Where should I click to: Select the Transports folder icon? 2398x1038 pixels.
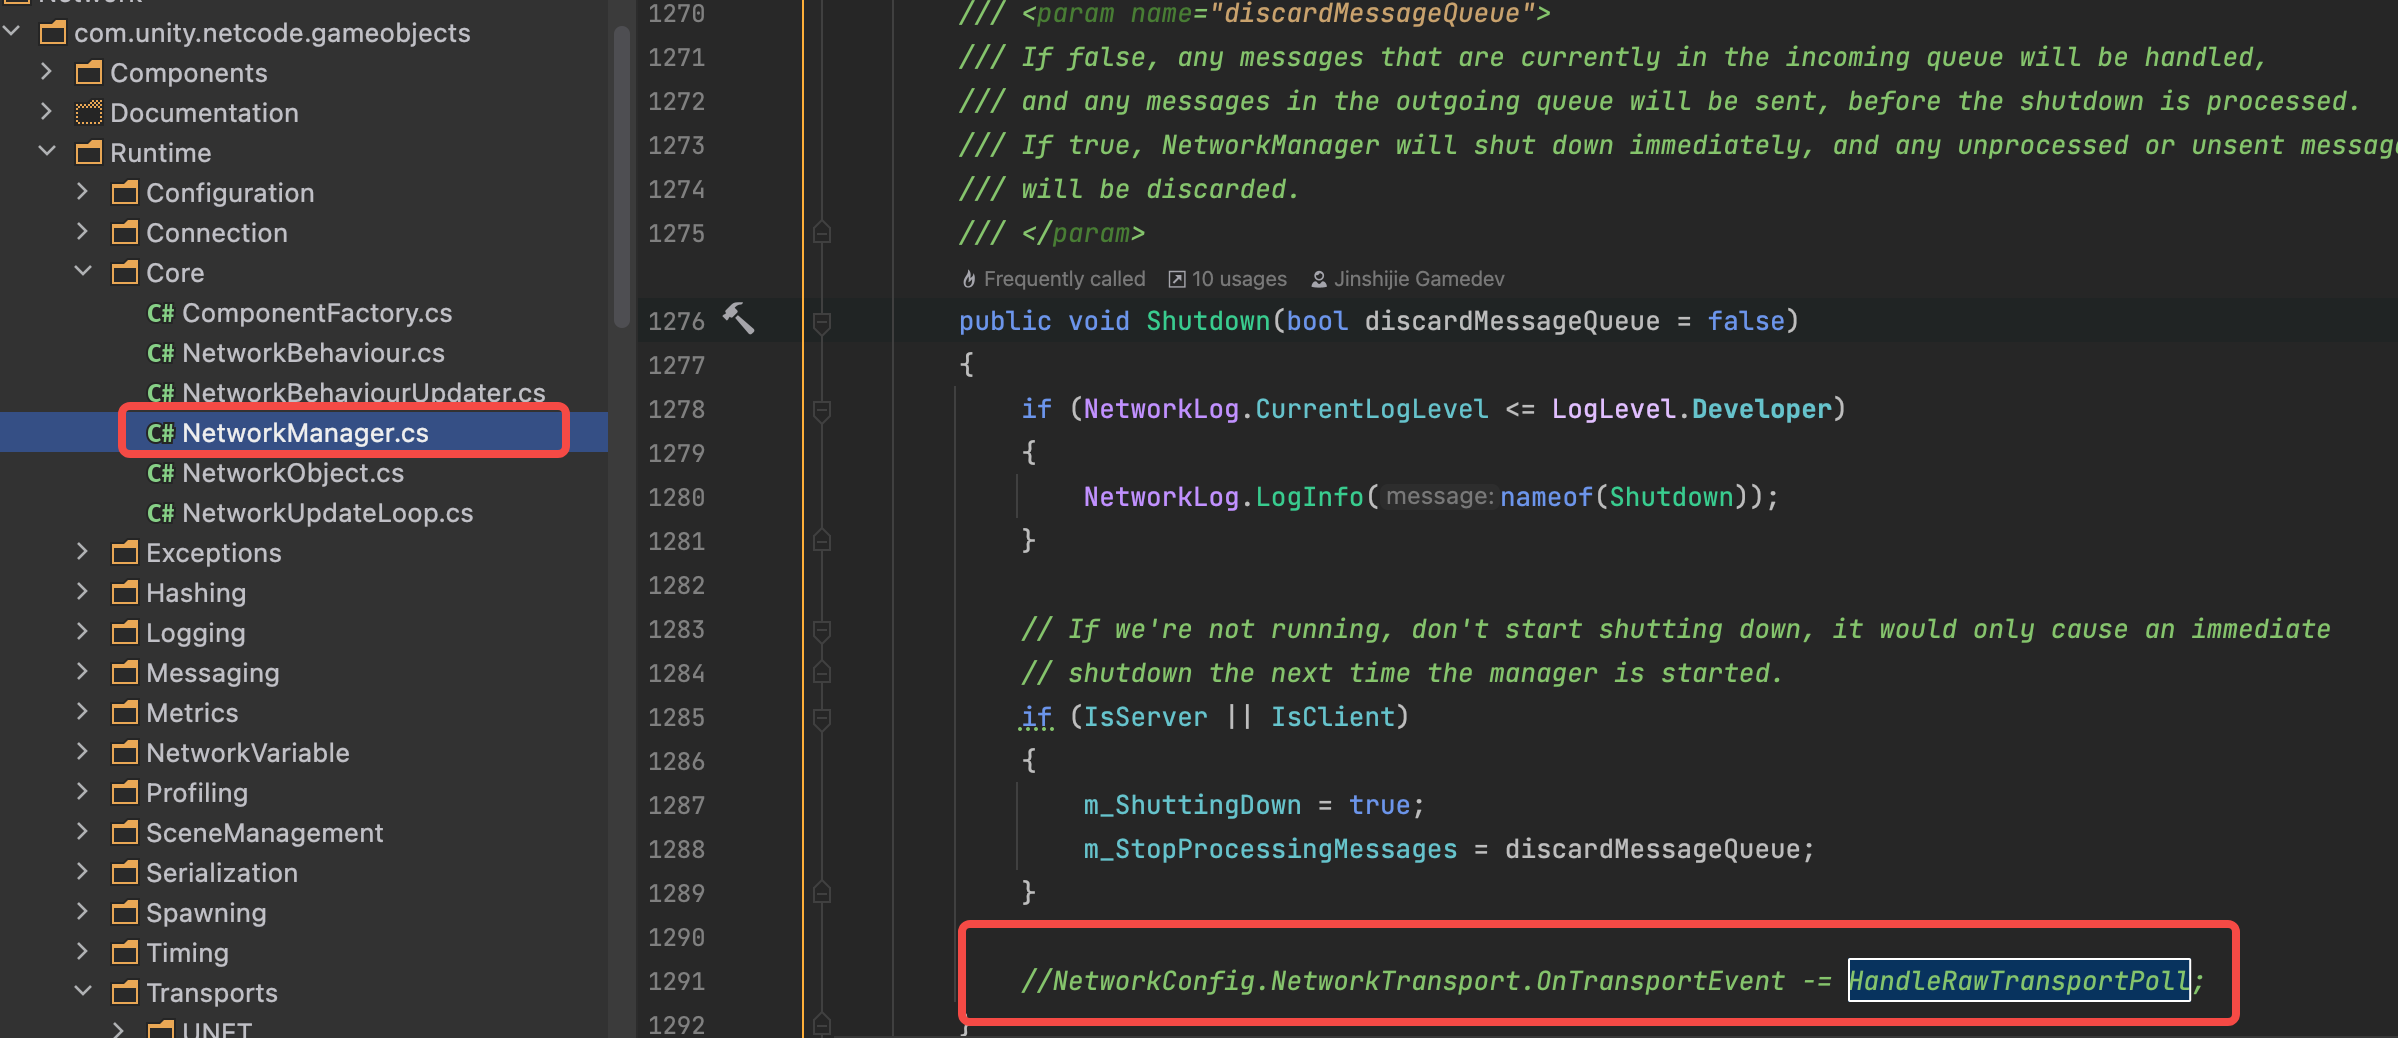coord(125,992)
